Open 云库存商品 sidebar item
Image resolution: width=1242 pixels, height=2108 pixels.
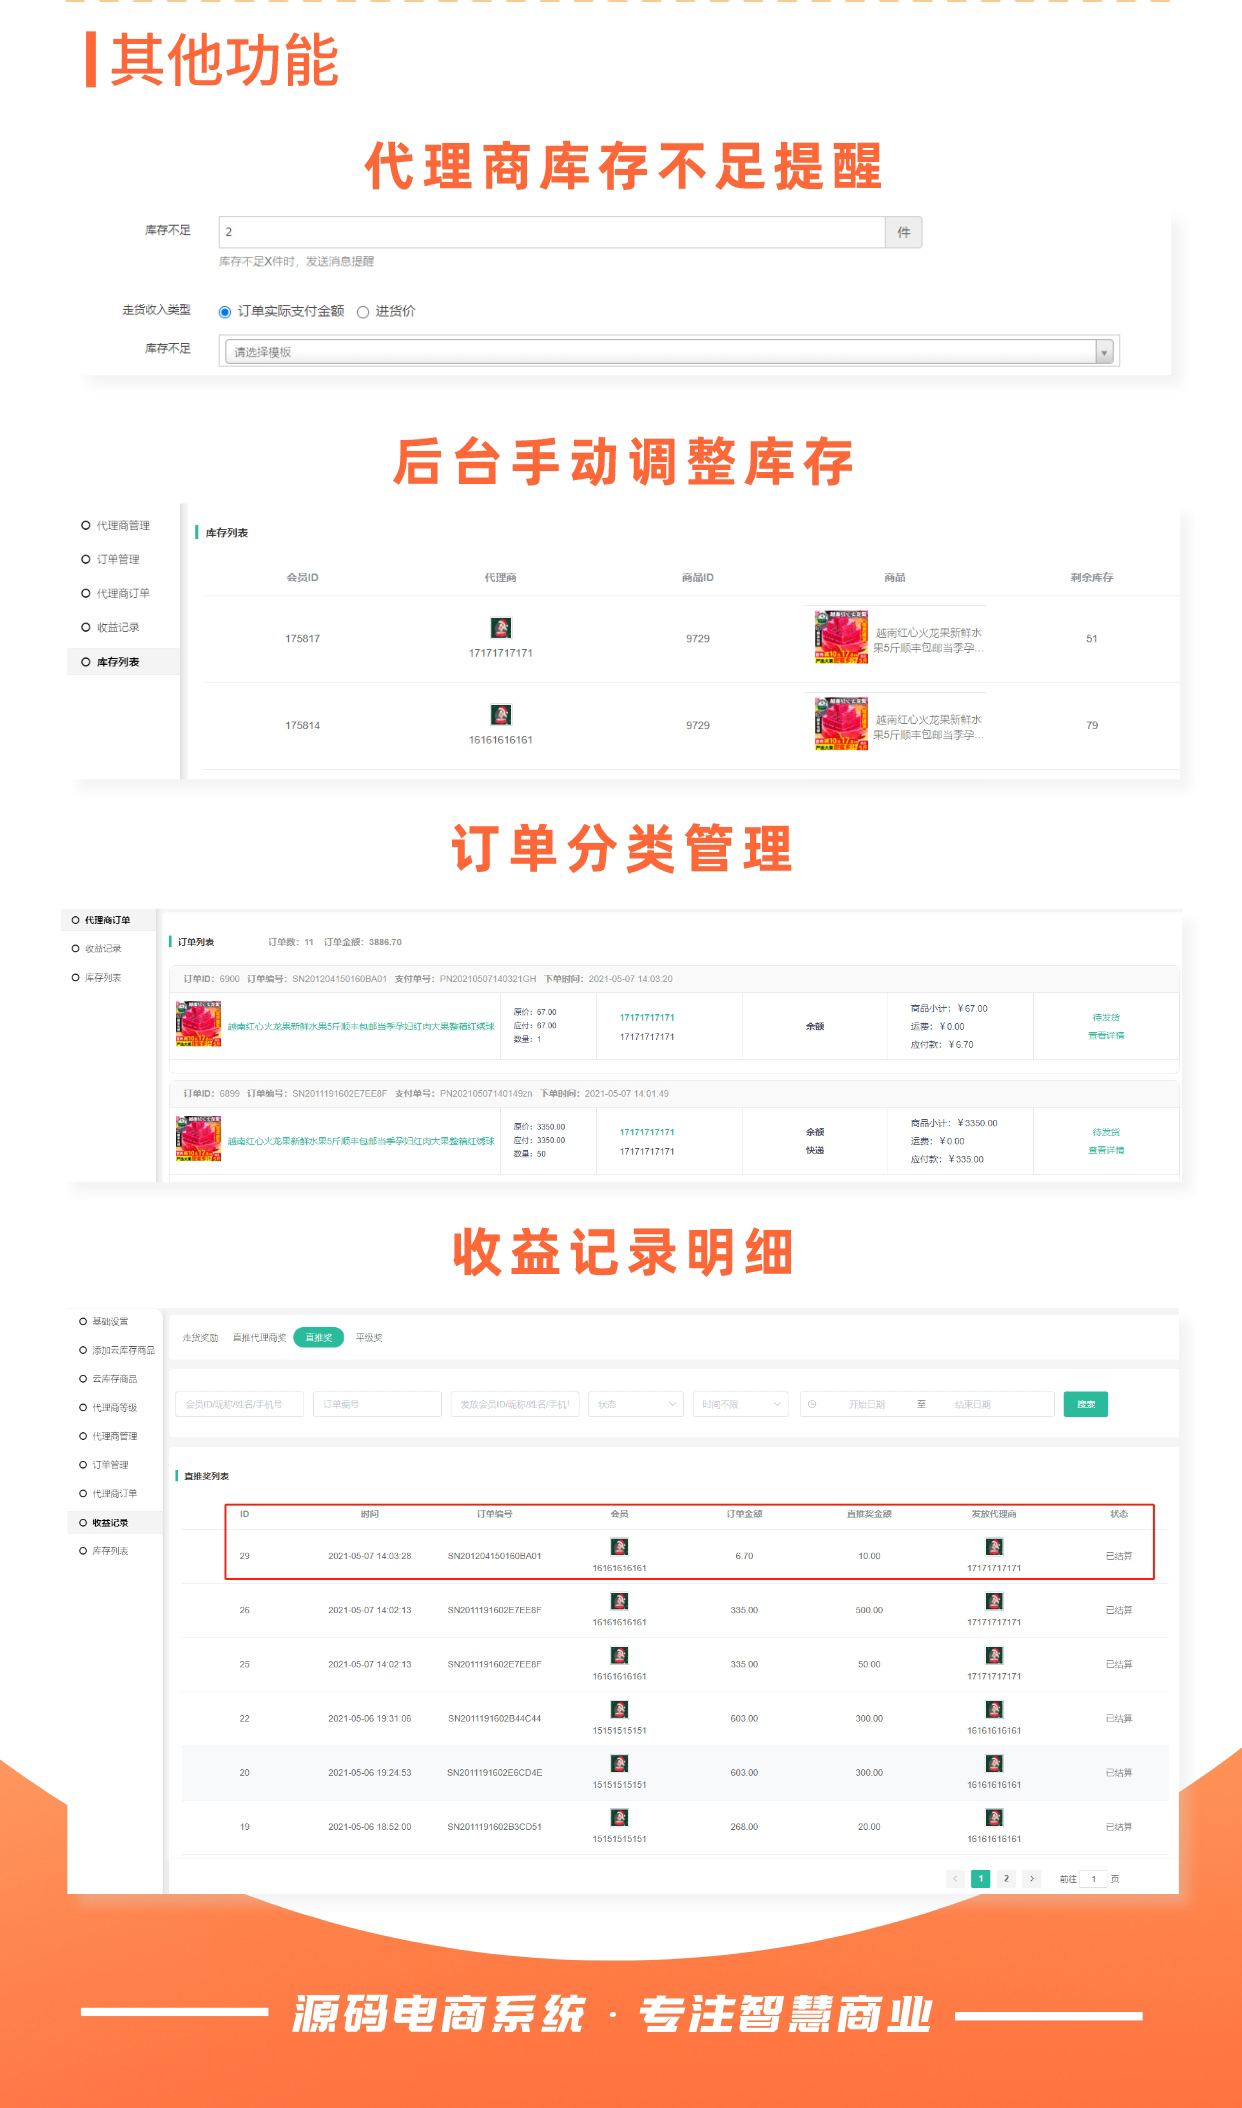pyautogui.click(x=115, y=1379)
